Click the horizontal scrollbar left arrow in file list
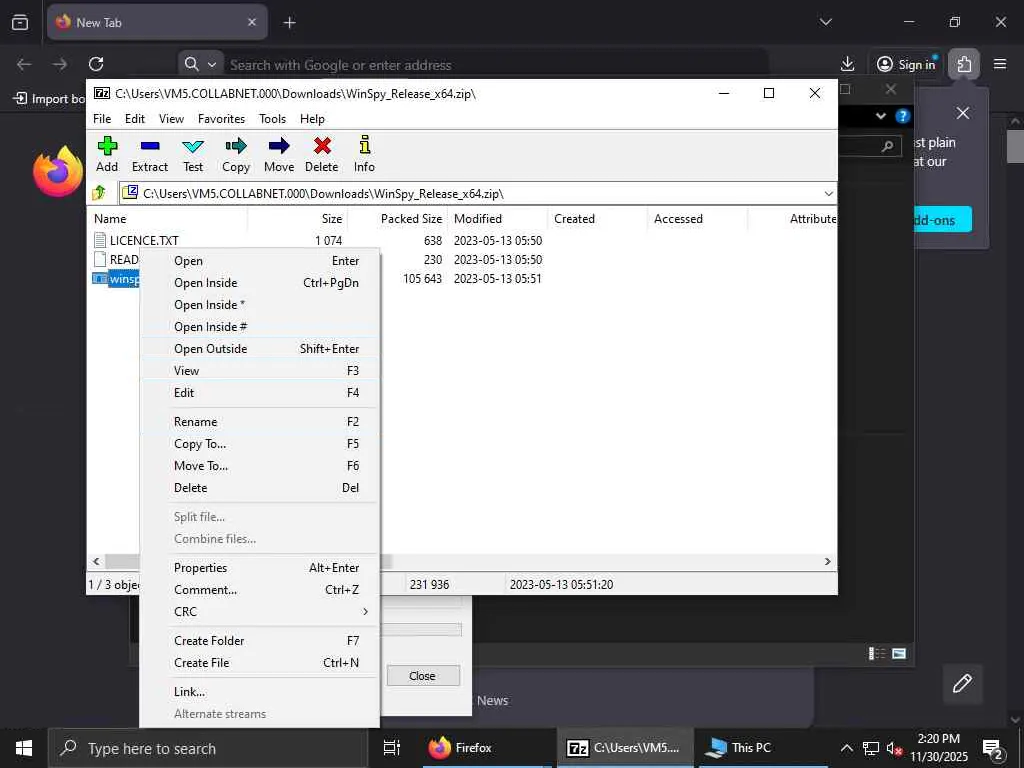The image size is (1024, 768). coord(96,561)
